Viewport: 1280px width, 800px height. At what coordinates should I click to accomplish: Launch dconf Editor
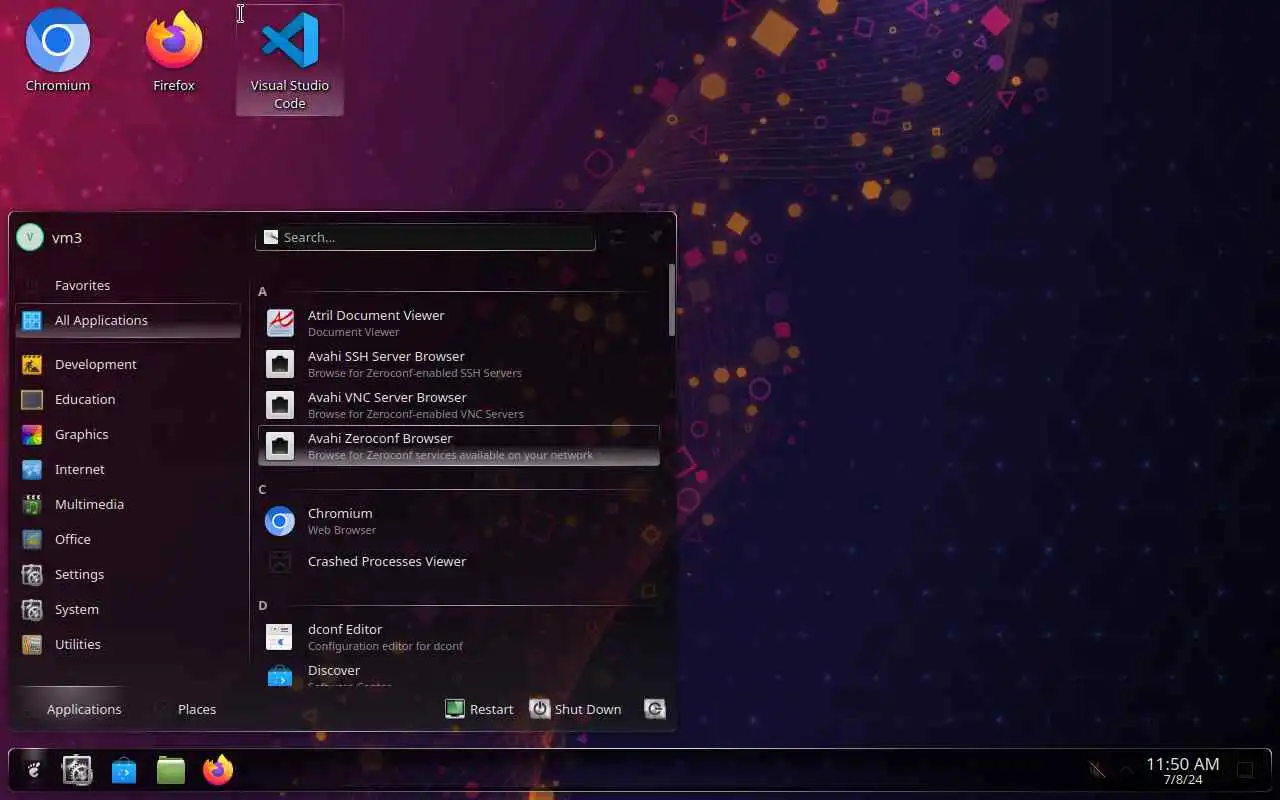click(459, 637)
